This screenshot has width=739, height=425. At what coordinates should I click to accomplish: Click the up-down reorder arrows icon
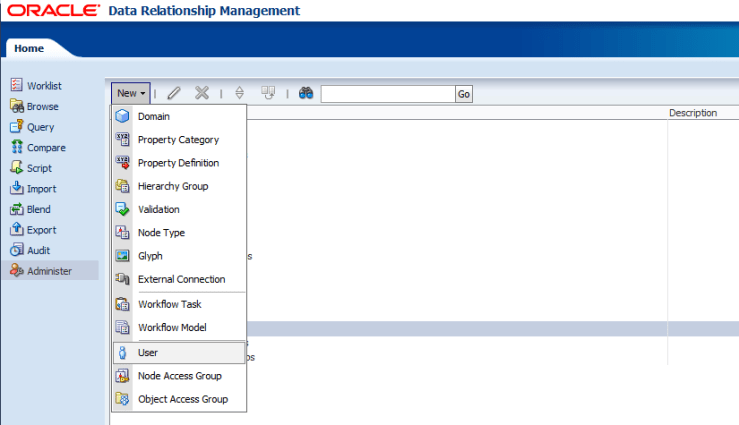pos(239,93)
